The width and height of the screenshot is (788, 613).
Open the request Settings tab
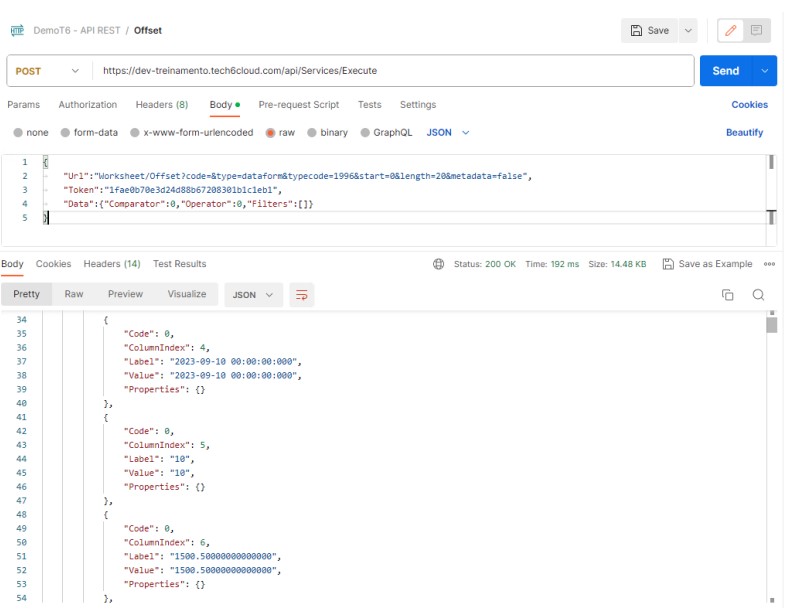(x=418, y=105)
